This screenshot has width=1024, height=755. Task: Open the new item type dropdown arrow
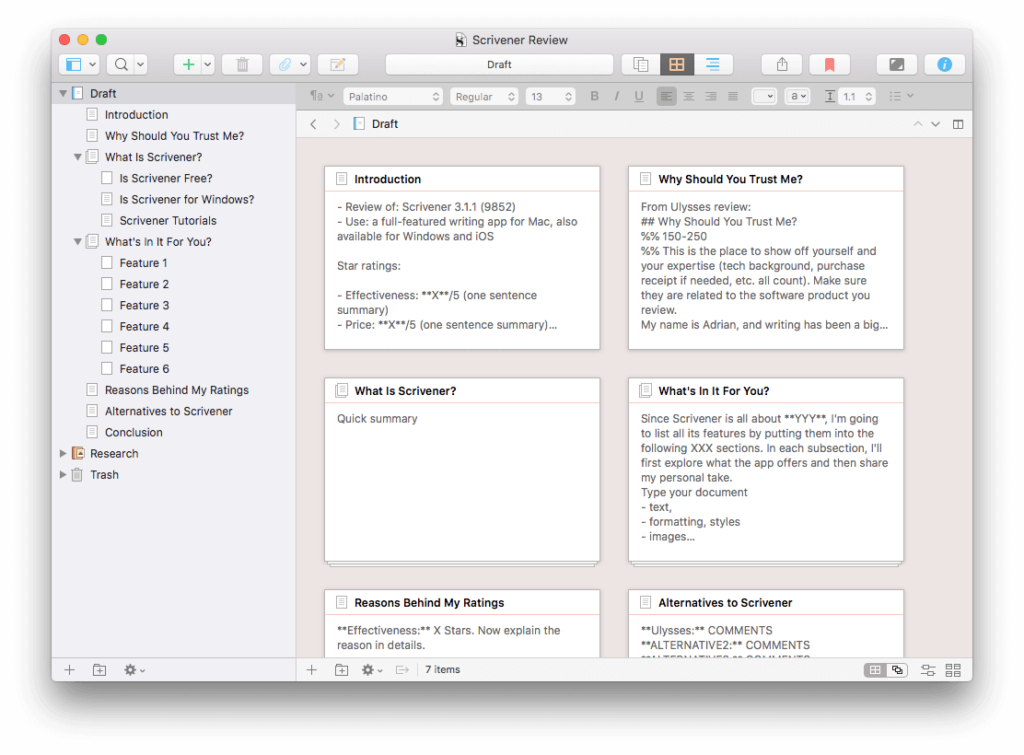tap(208, 65)
